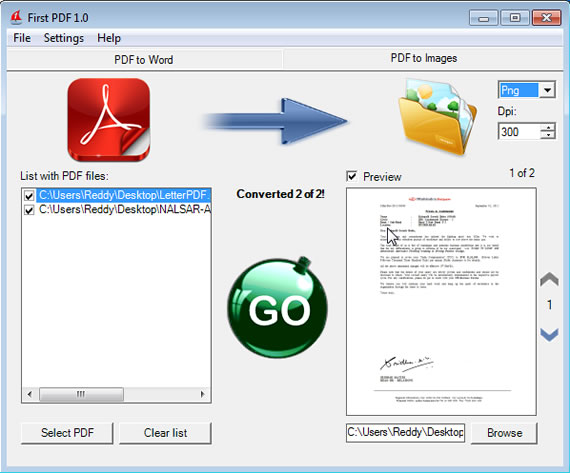
Task: Click the '1 of 2' page counter
Action: pos(522,173)
